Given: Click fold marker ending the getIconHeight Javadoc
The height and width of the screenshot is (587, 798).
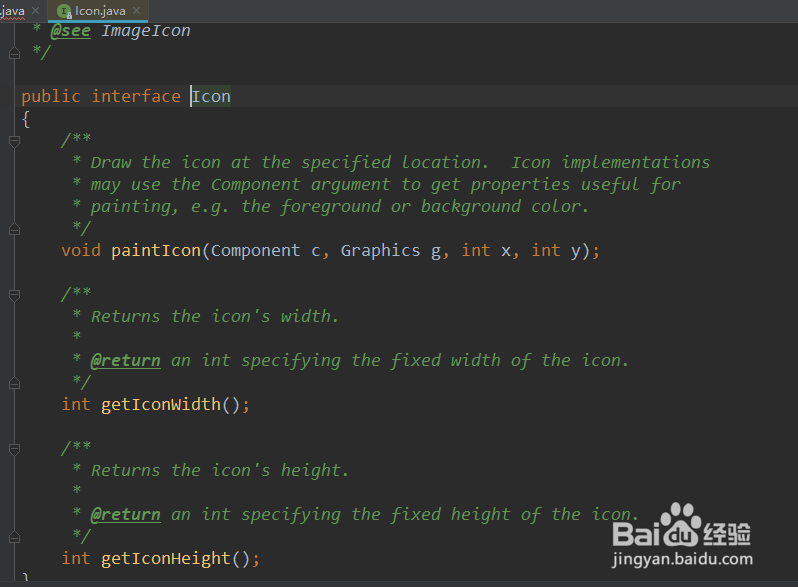Looking at the screenshot, I should [14, 536].
